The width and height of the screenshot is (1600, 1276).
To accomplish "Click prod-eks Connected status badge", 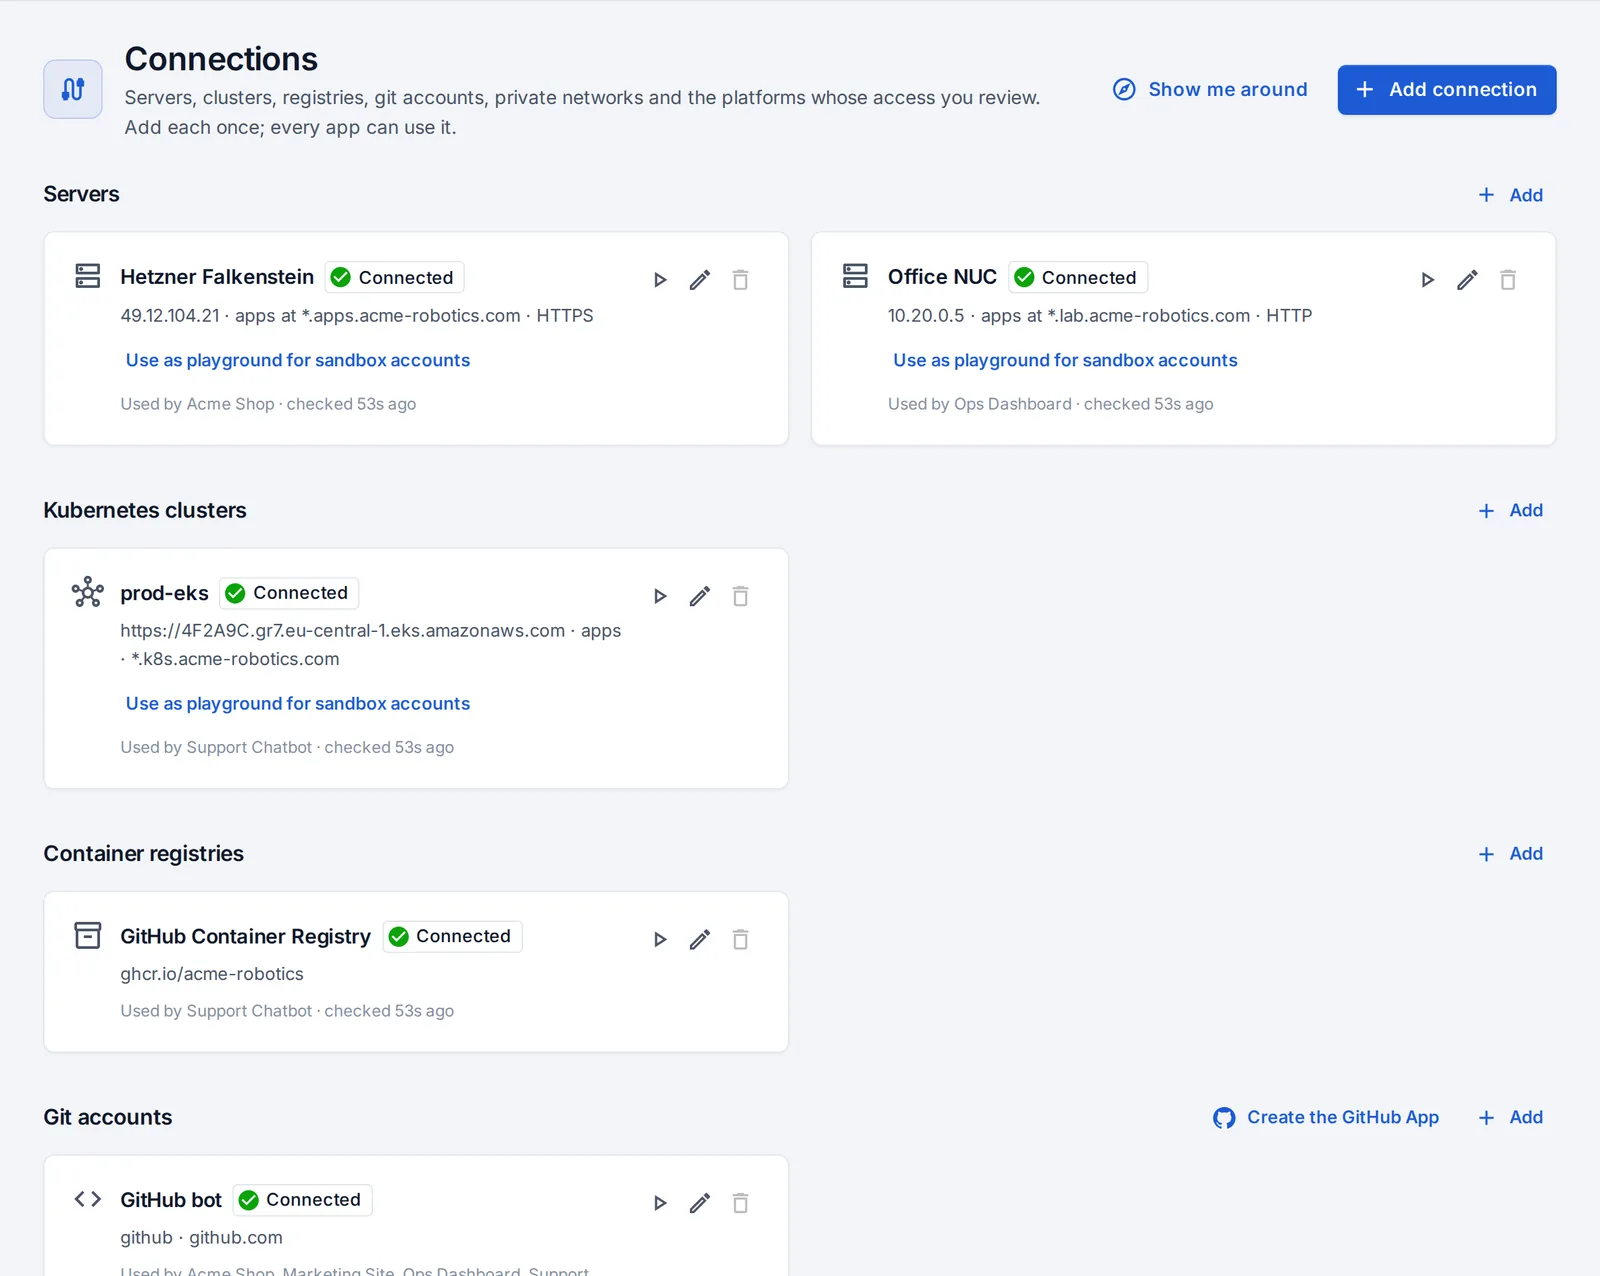I will pos(289,593).
